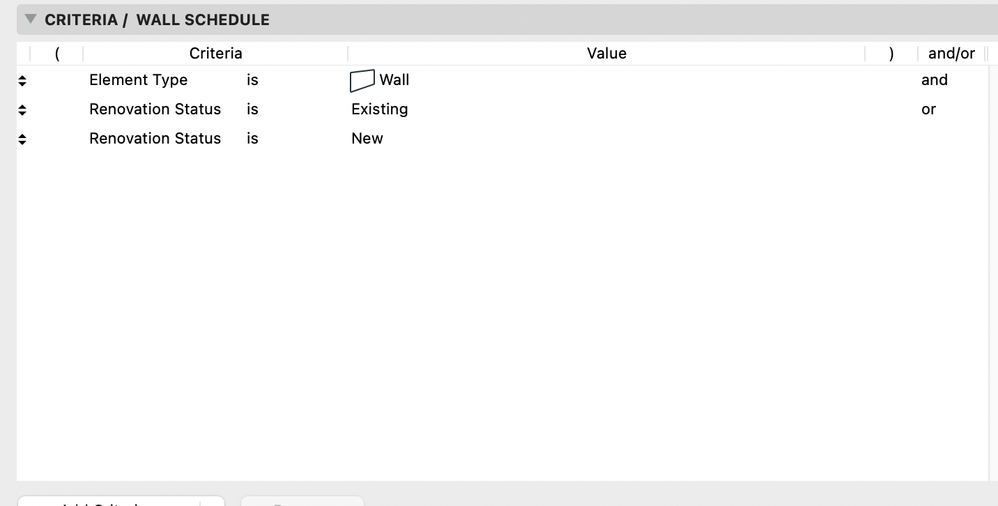Change the 'is' operator for New row
Viewport: 998px width, 506px height.
[x=252, y=138]
